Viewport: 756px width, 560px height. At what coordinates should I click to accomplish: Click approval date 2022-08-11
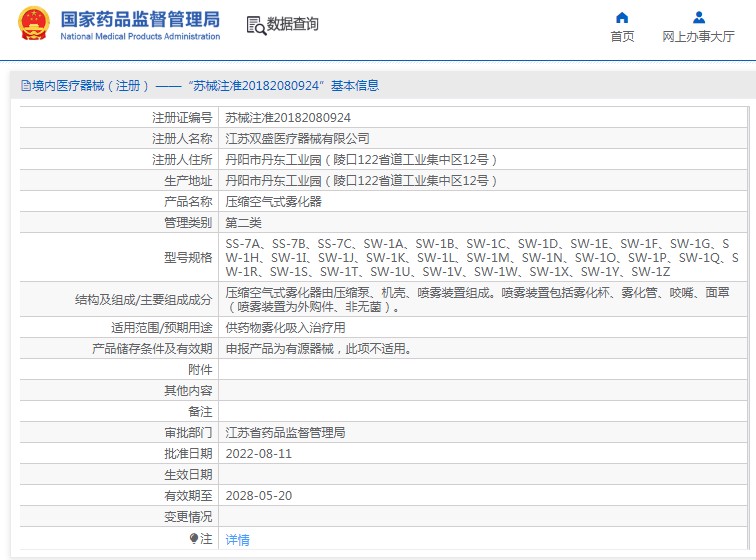258,454
